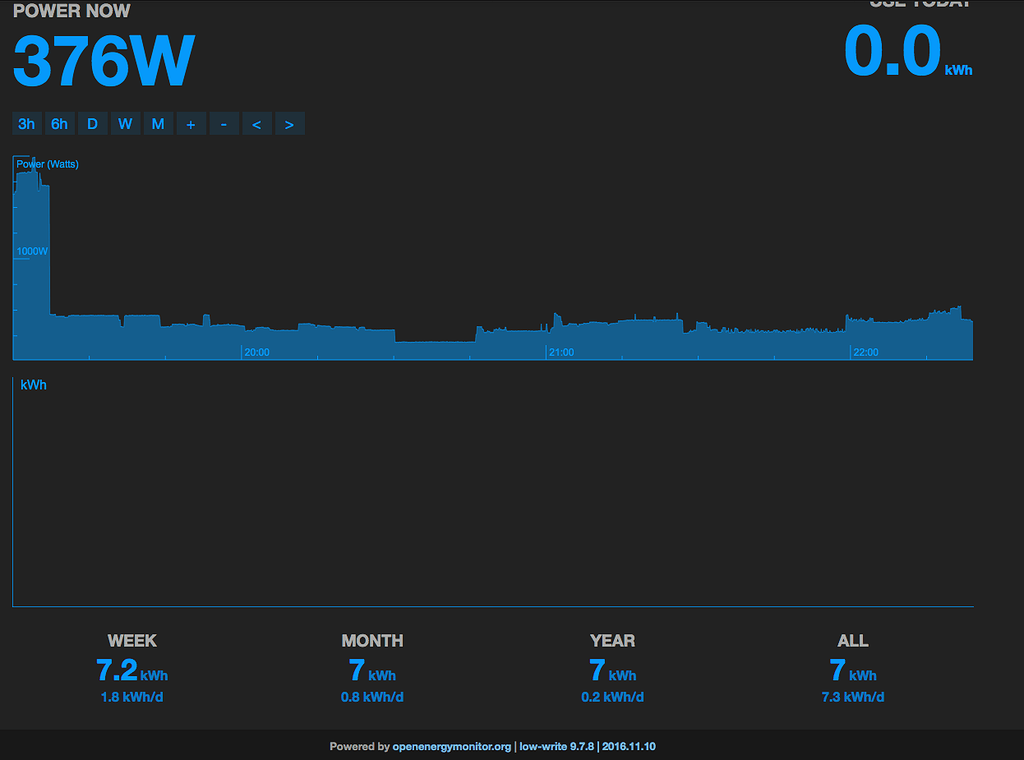Zoom in using the + button

pyautogui.click(x=191, y=123)
